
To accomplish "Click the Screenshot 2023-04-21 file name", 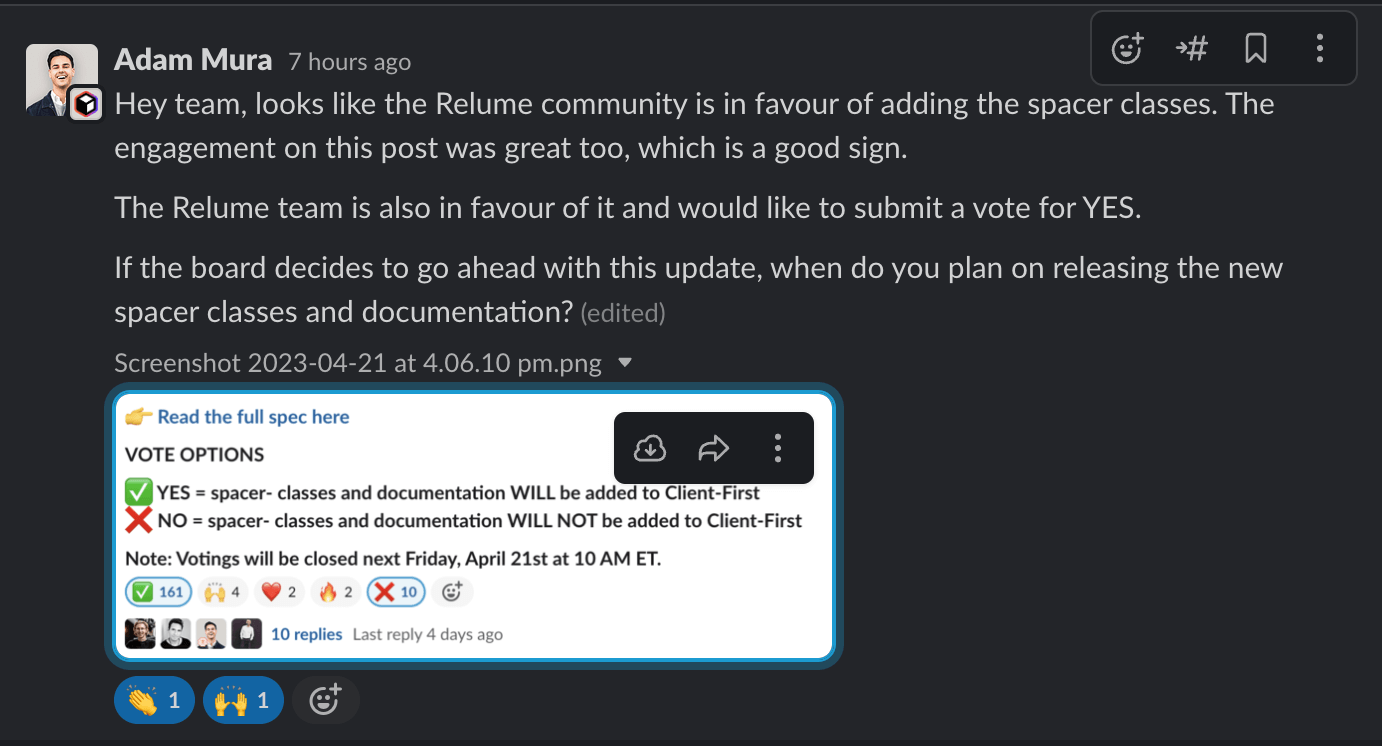I will coord(357,363).
